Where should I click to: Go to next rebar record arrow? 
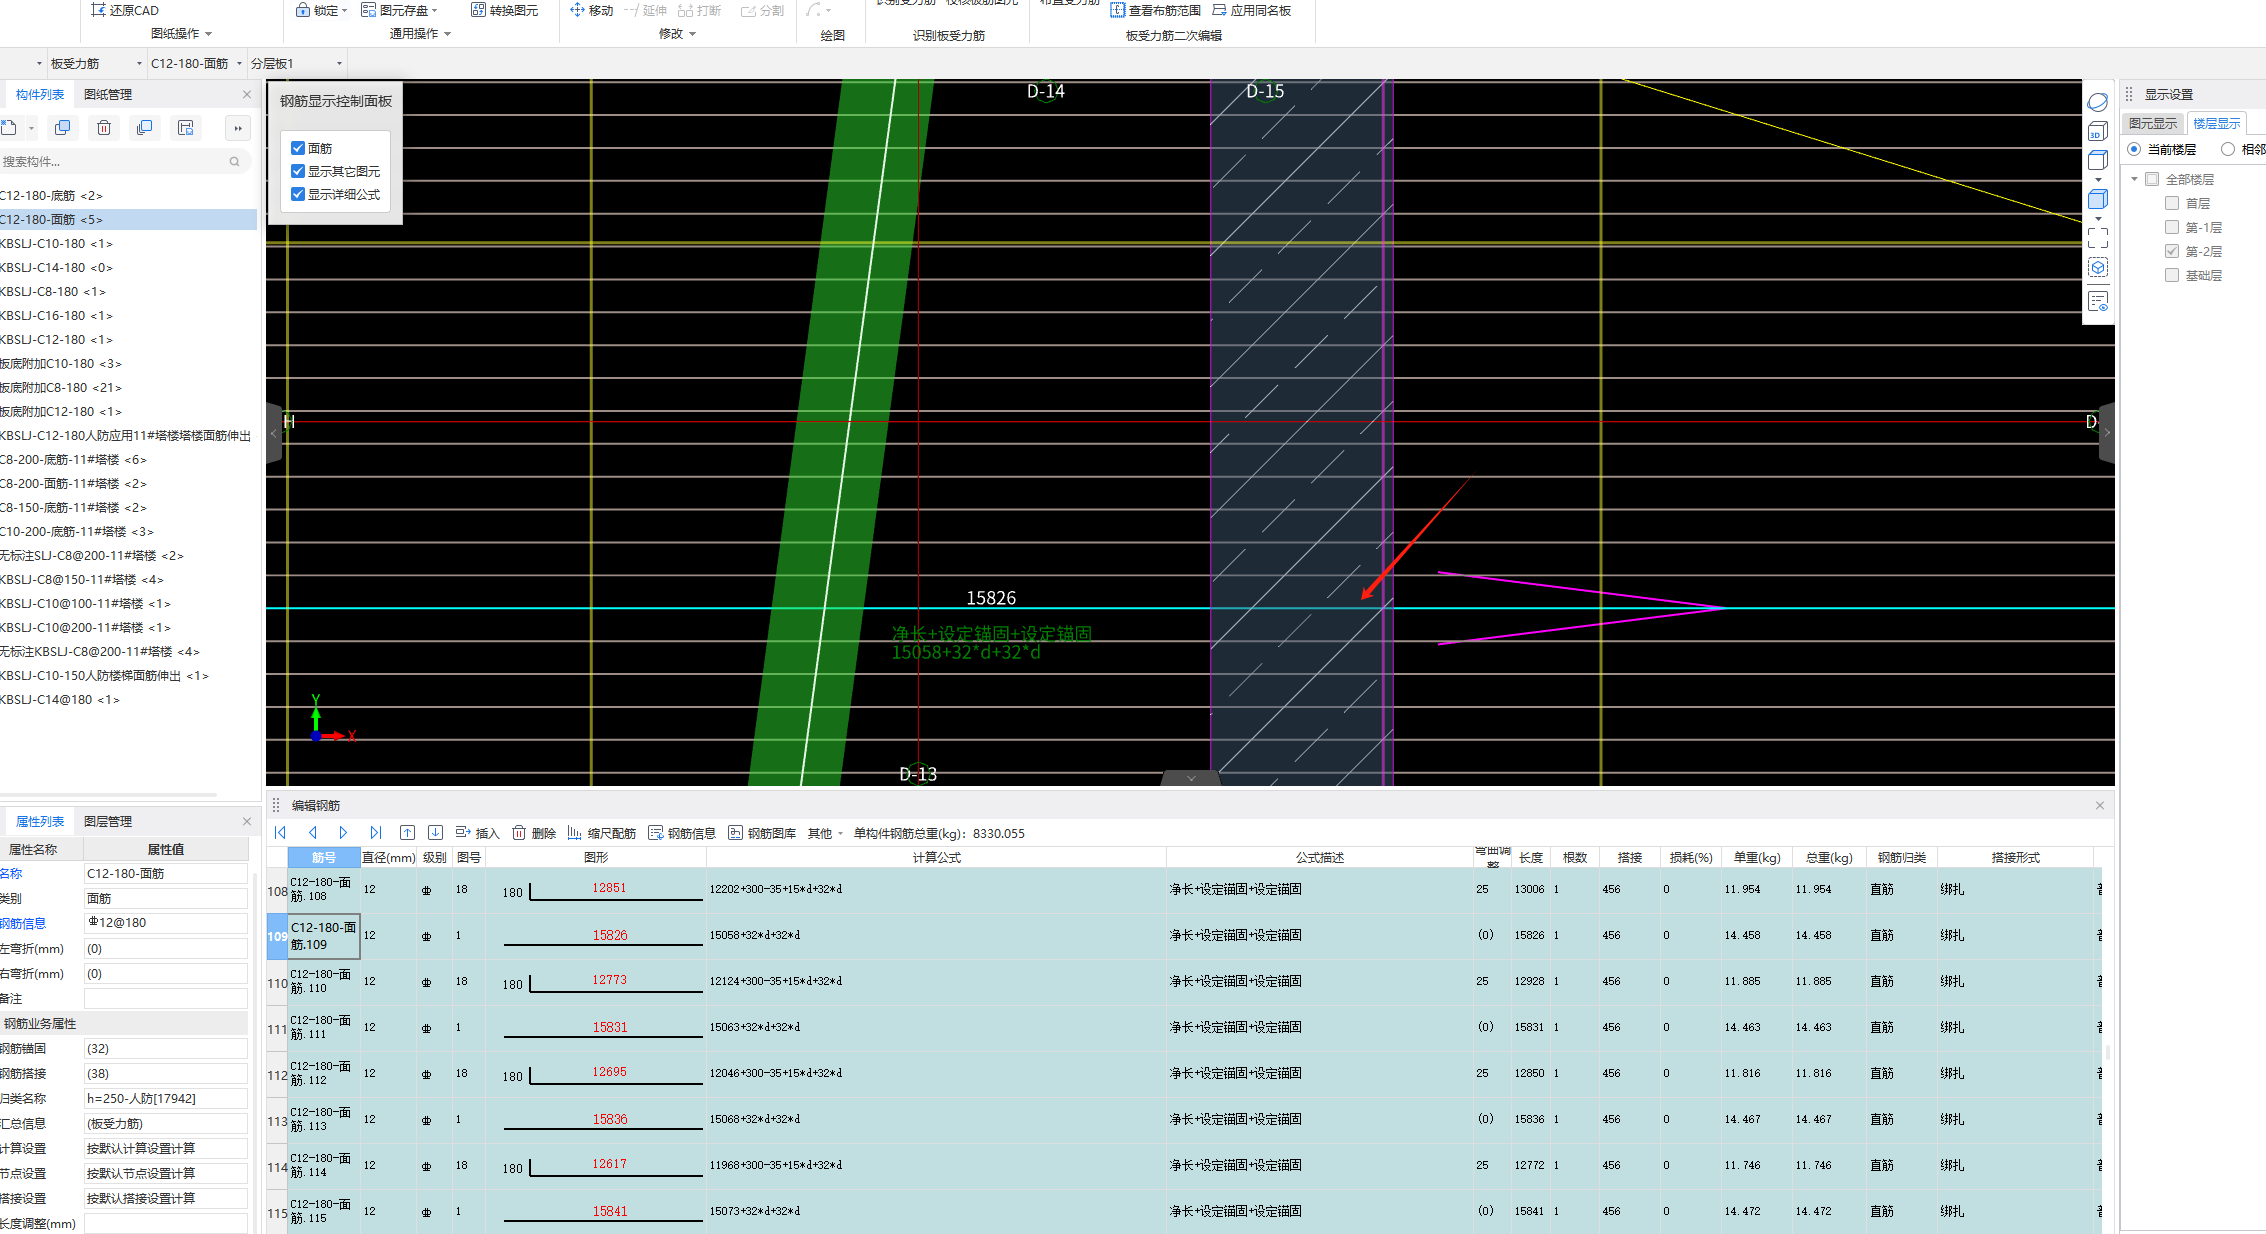pos(343,833)
